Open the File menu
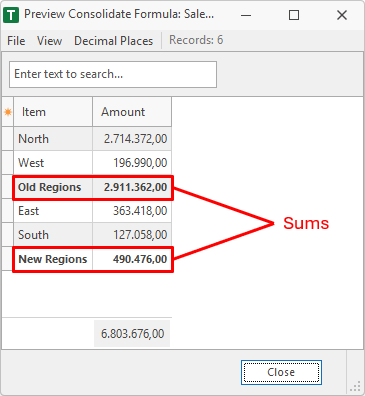Viewport: 365px width, 396px height. pyautogui.click(x=16, y=41)
